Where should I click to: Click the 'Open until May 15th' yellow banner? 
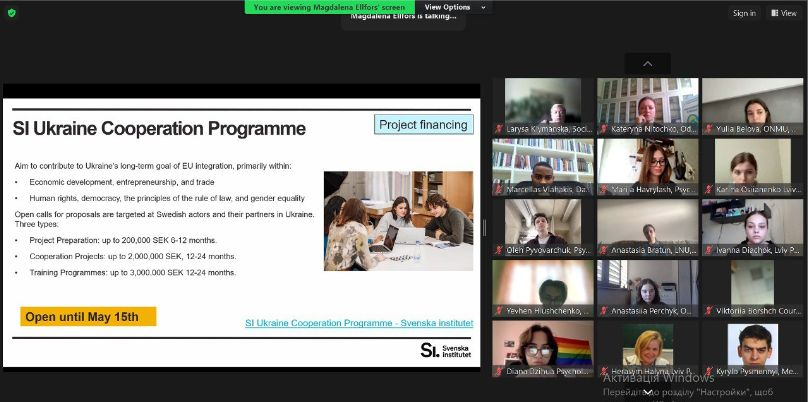pos(88,316)
